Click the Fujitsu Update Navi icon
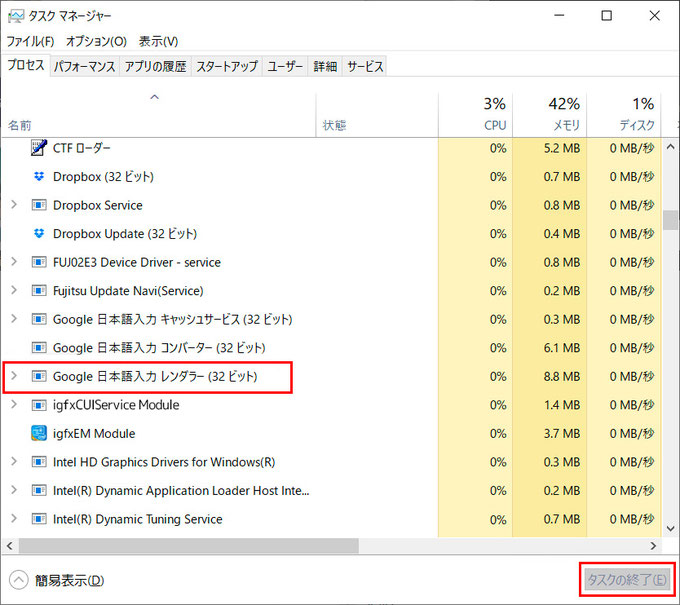 39,291
